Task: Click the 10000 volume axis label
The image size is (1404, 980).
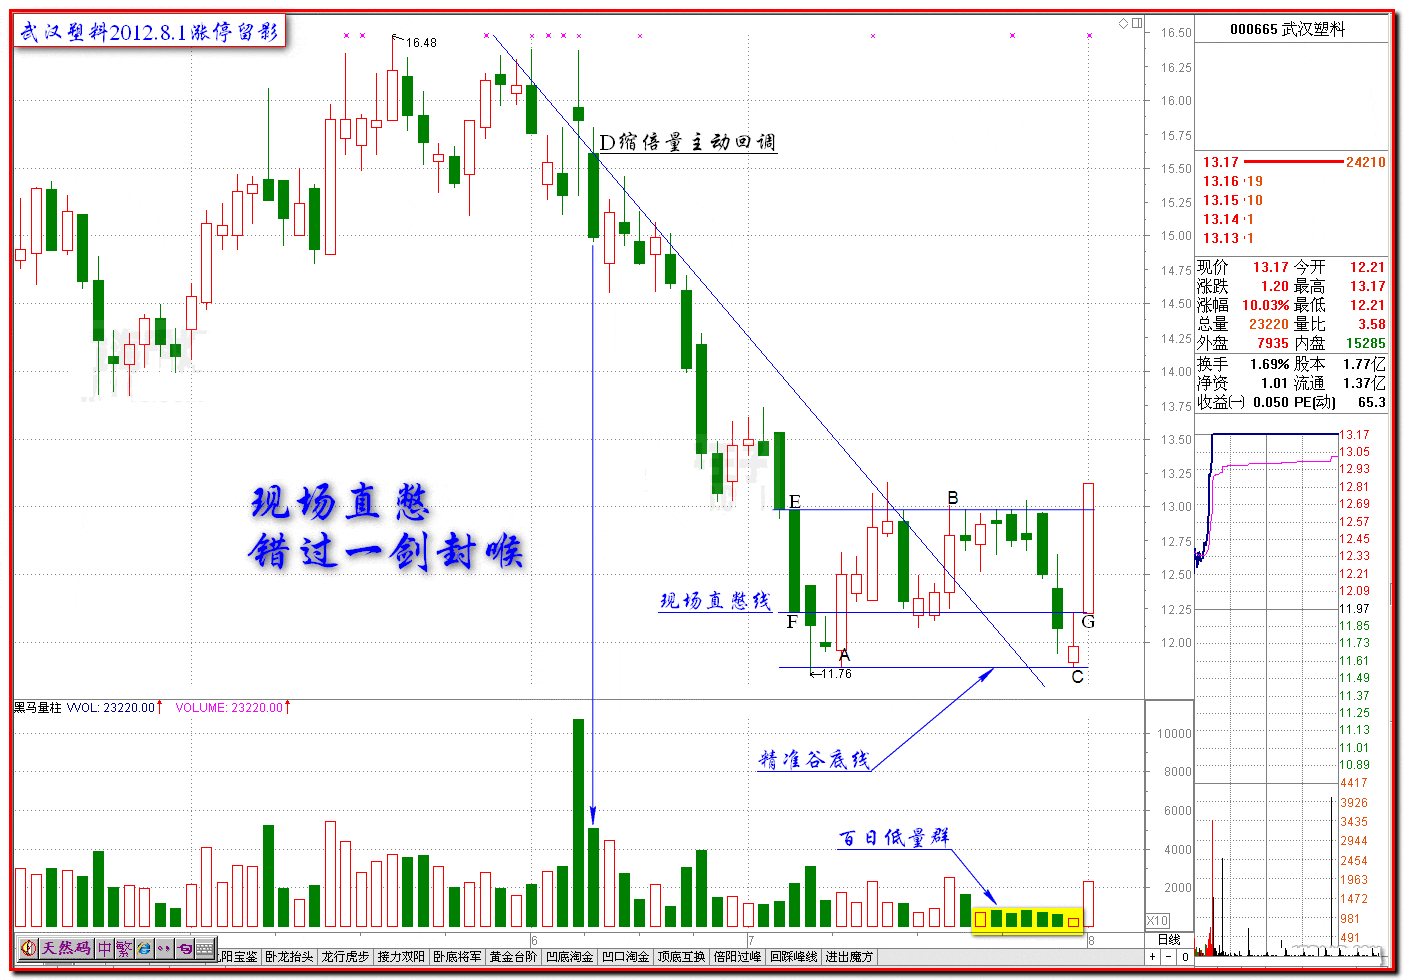Action: coord(1174,733)
